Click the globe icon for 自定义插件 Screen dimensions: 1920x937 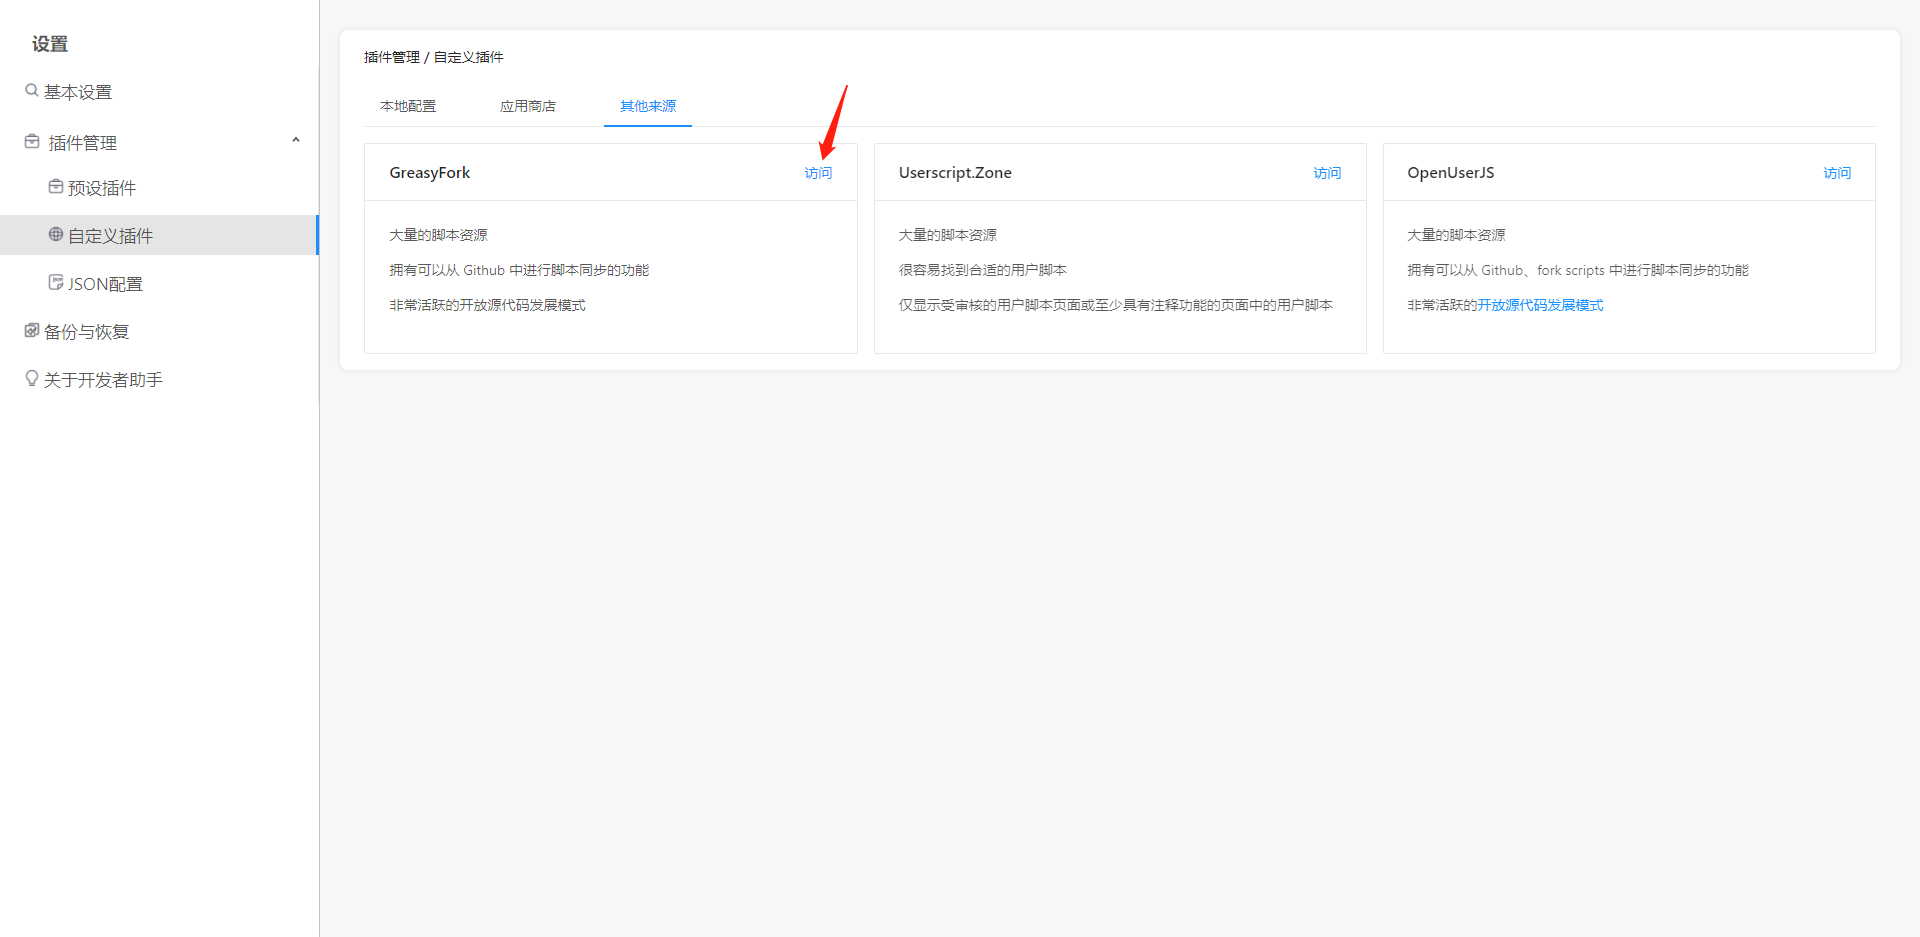pos(56,235)
